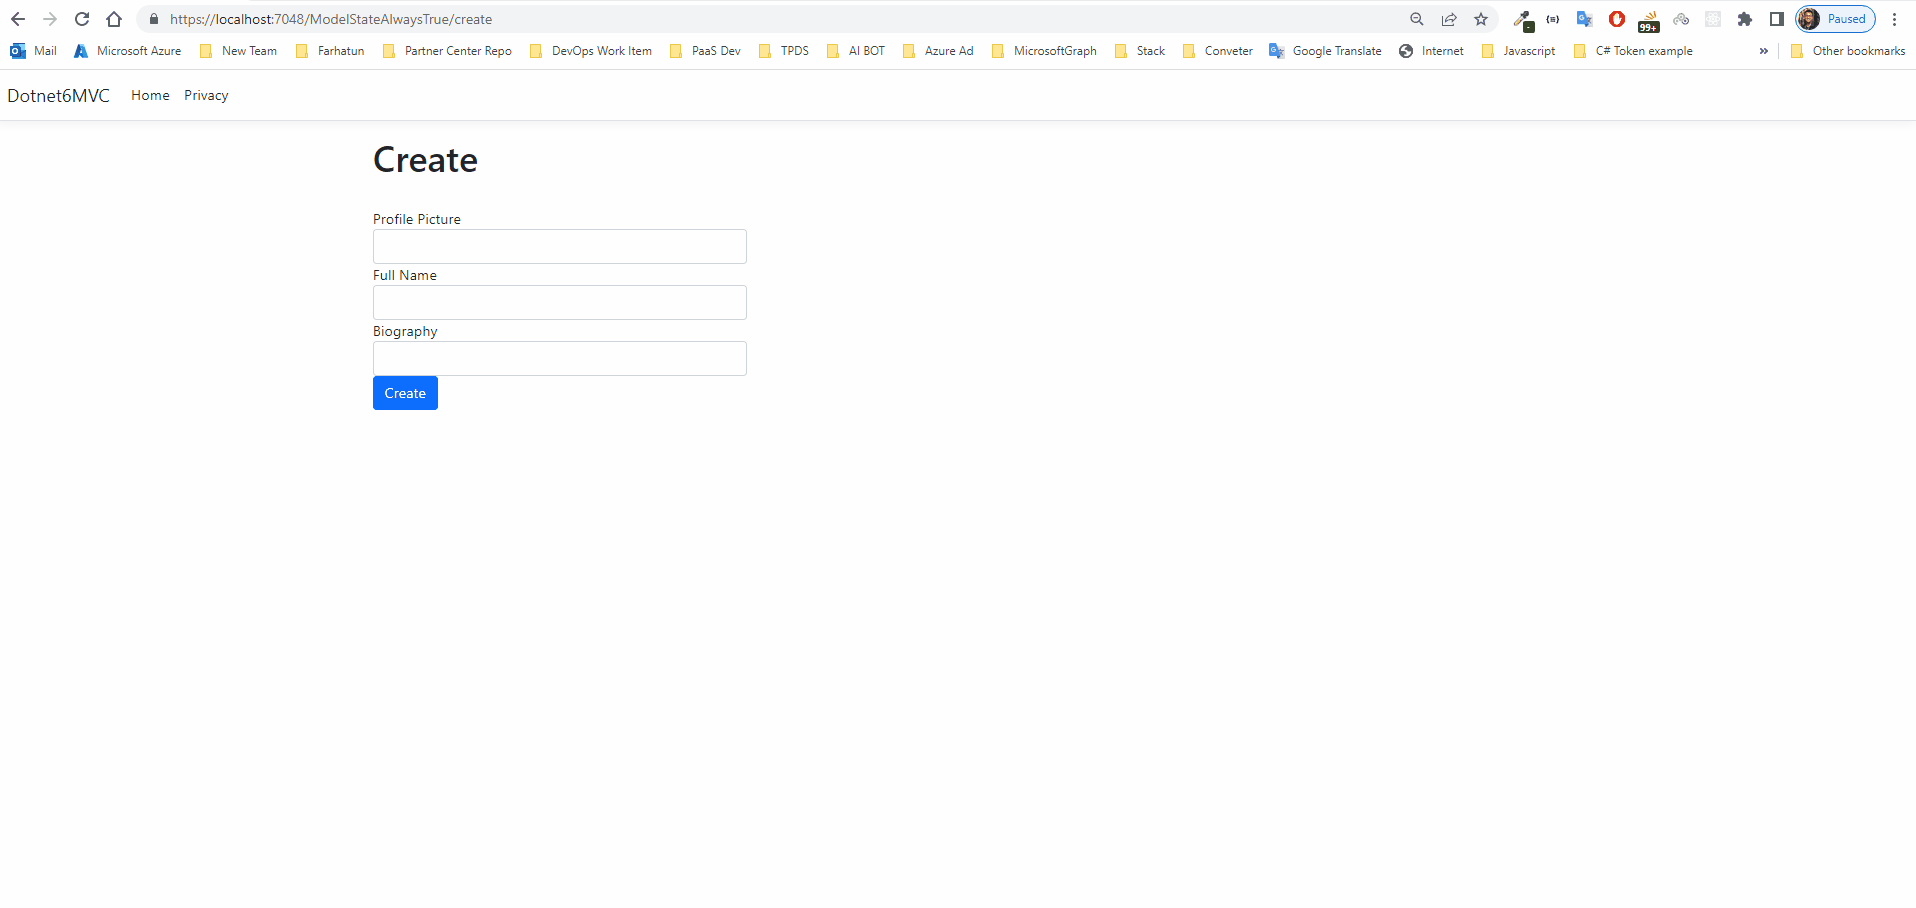
Task: Click the extensions puzzle piece icon
Action: 1745,19
